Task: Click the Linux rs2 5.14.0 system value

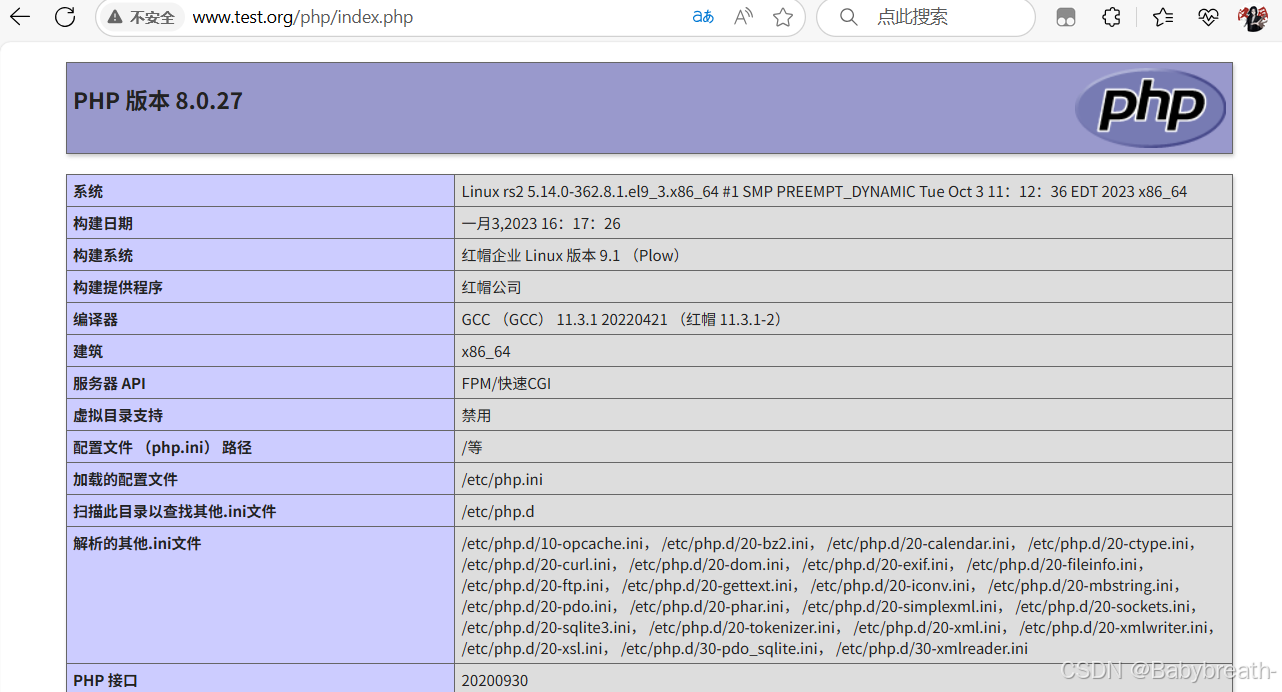Action: pos(824,191)
